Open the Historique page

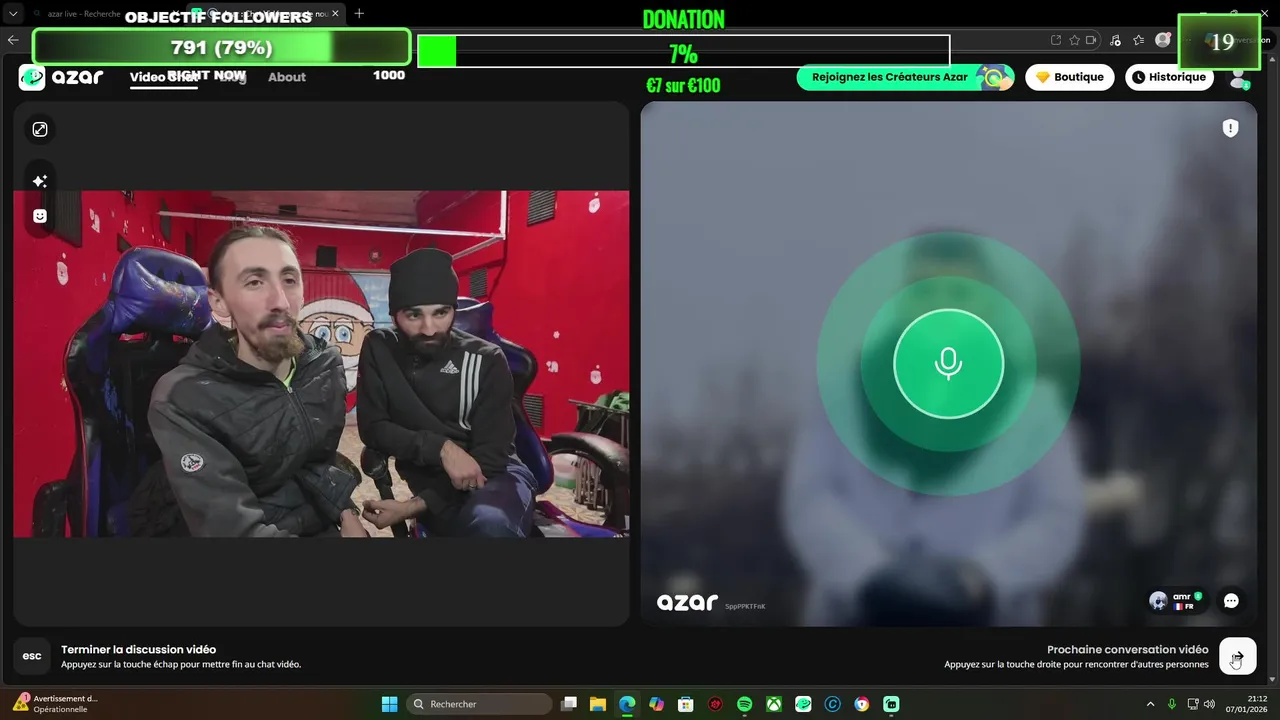[x=1169, y=77]
